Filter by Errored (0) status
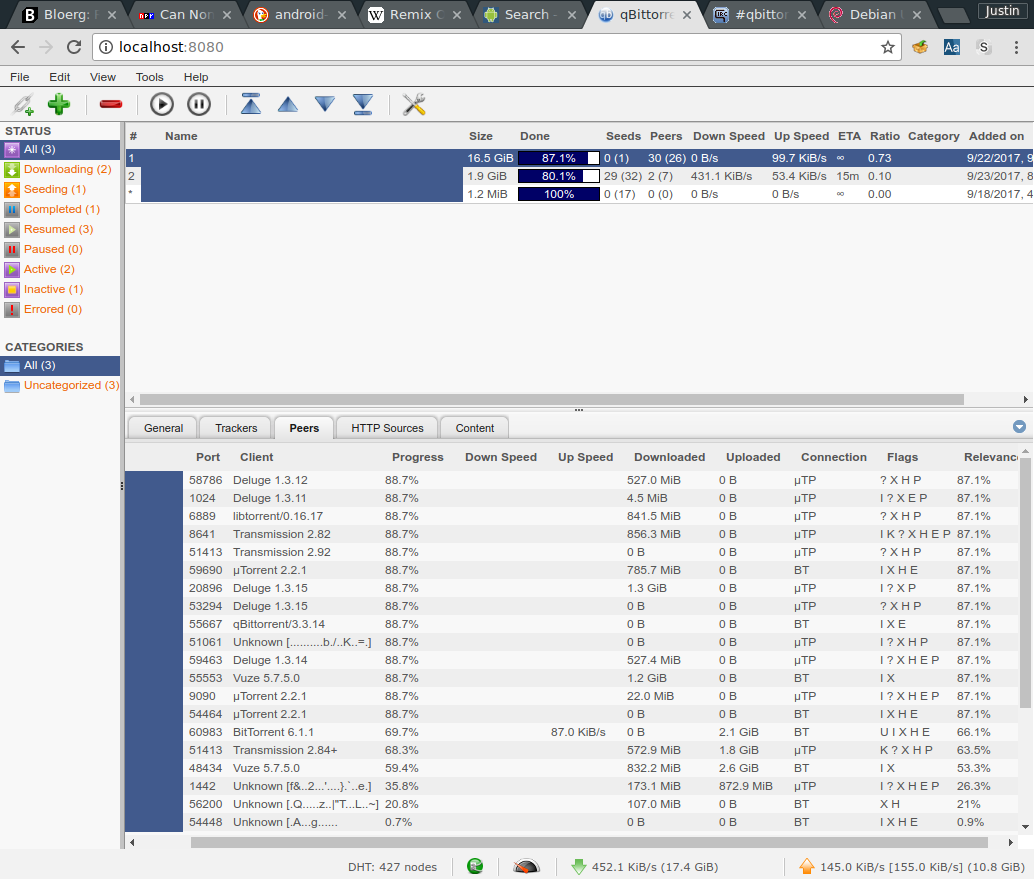Viewport: 1034px width, 879px height. (60, 309)
